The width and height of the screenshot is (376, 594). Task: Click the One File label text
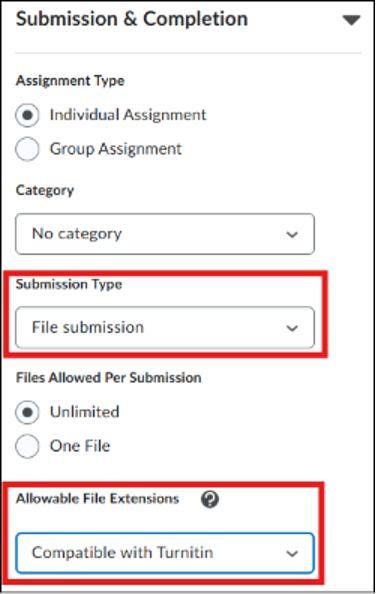coord(80,446)
